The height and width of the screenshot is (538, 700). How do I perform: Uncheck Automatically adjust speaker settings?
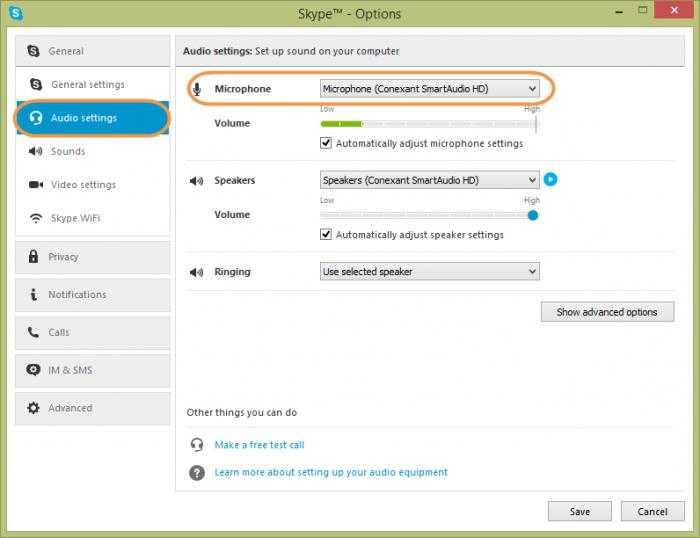(326, 235)
